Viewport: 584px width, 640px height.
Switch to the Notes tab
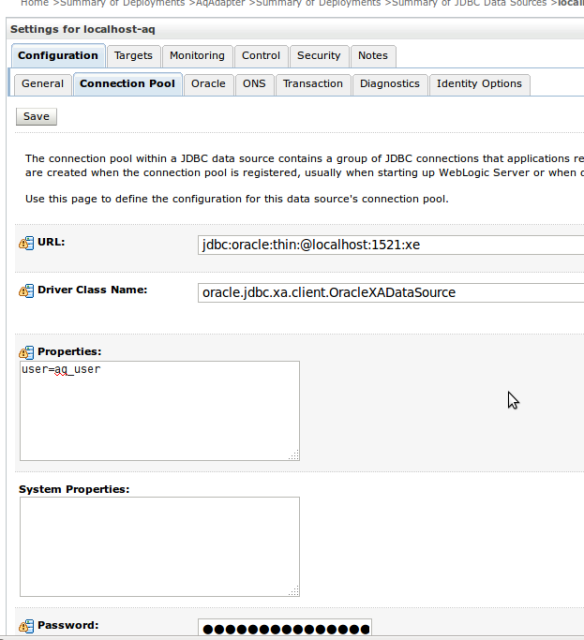pos(373,56)
